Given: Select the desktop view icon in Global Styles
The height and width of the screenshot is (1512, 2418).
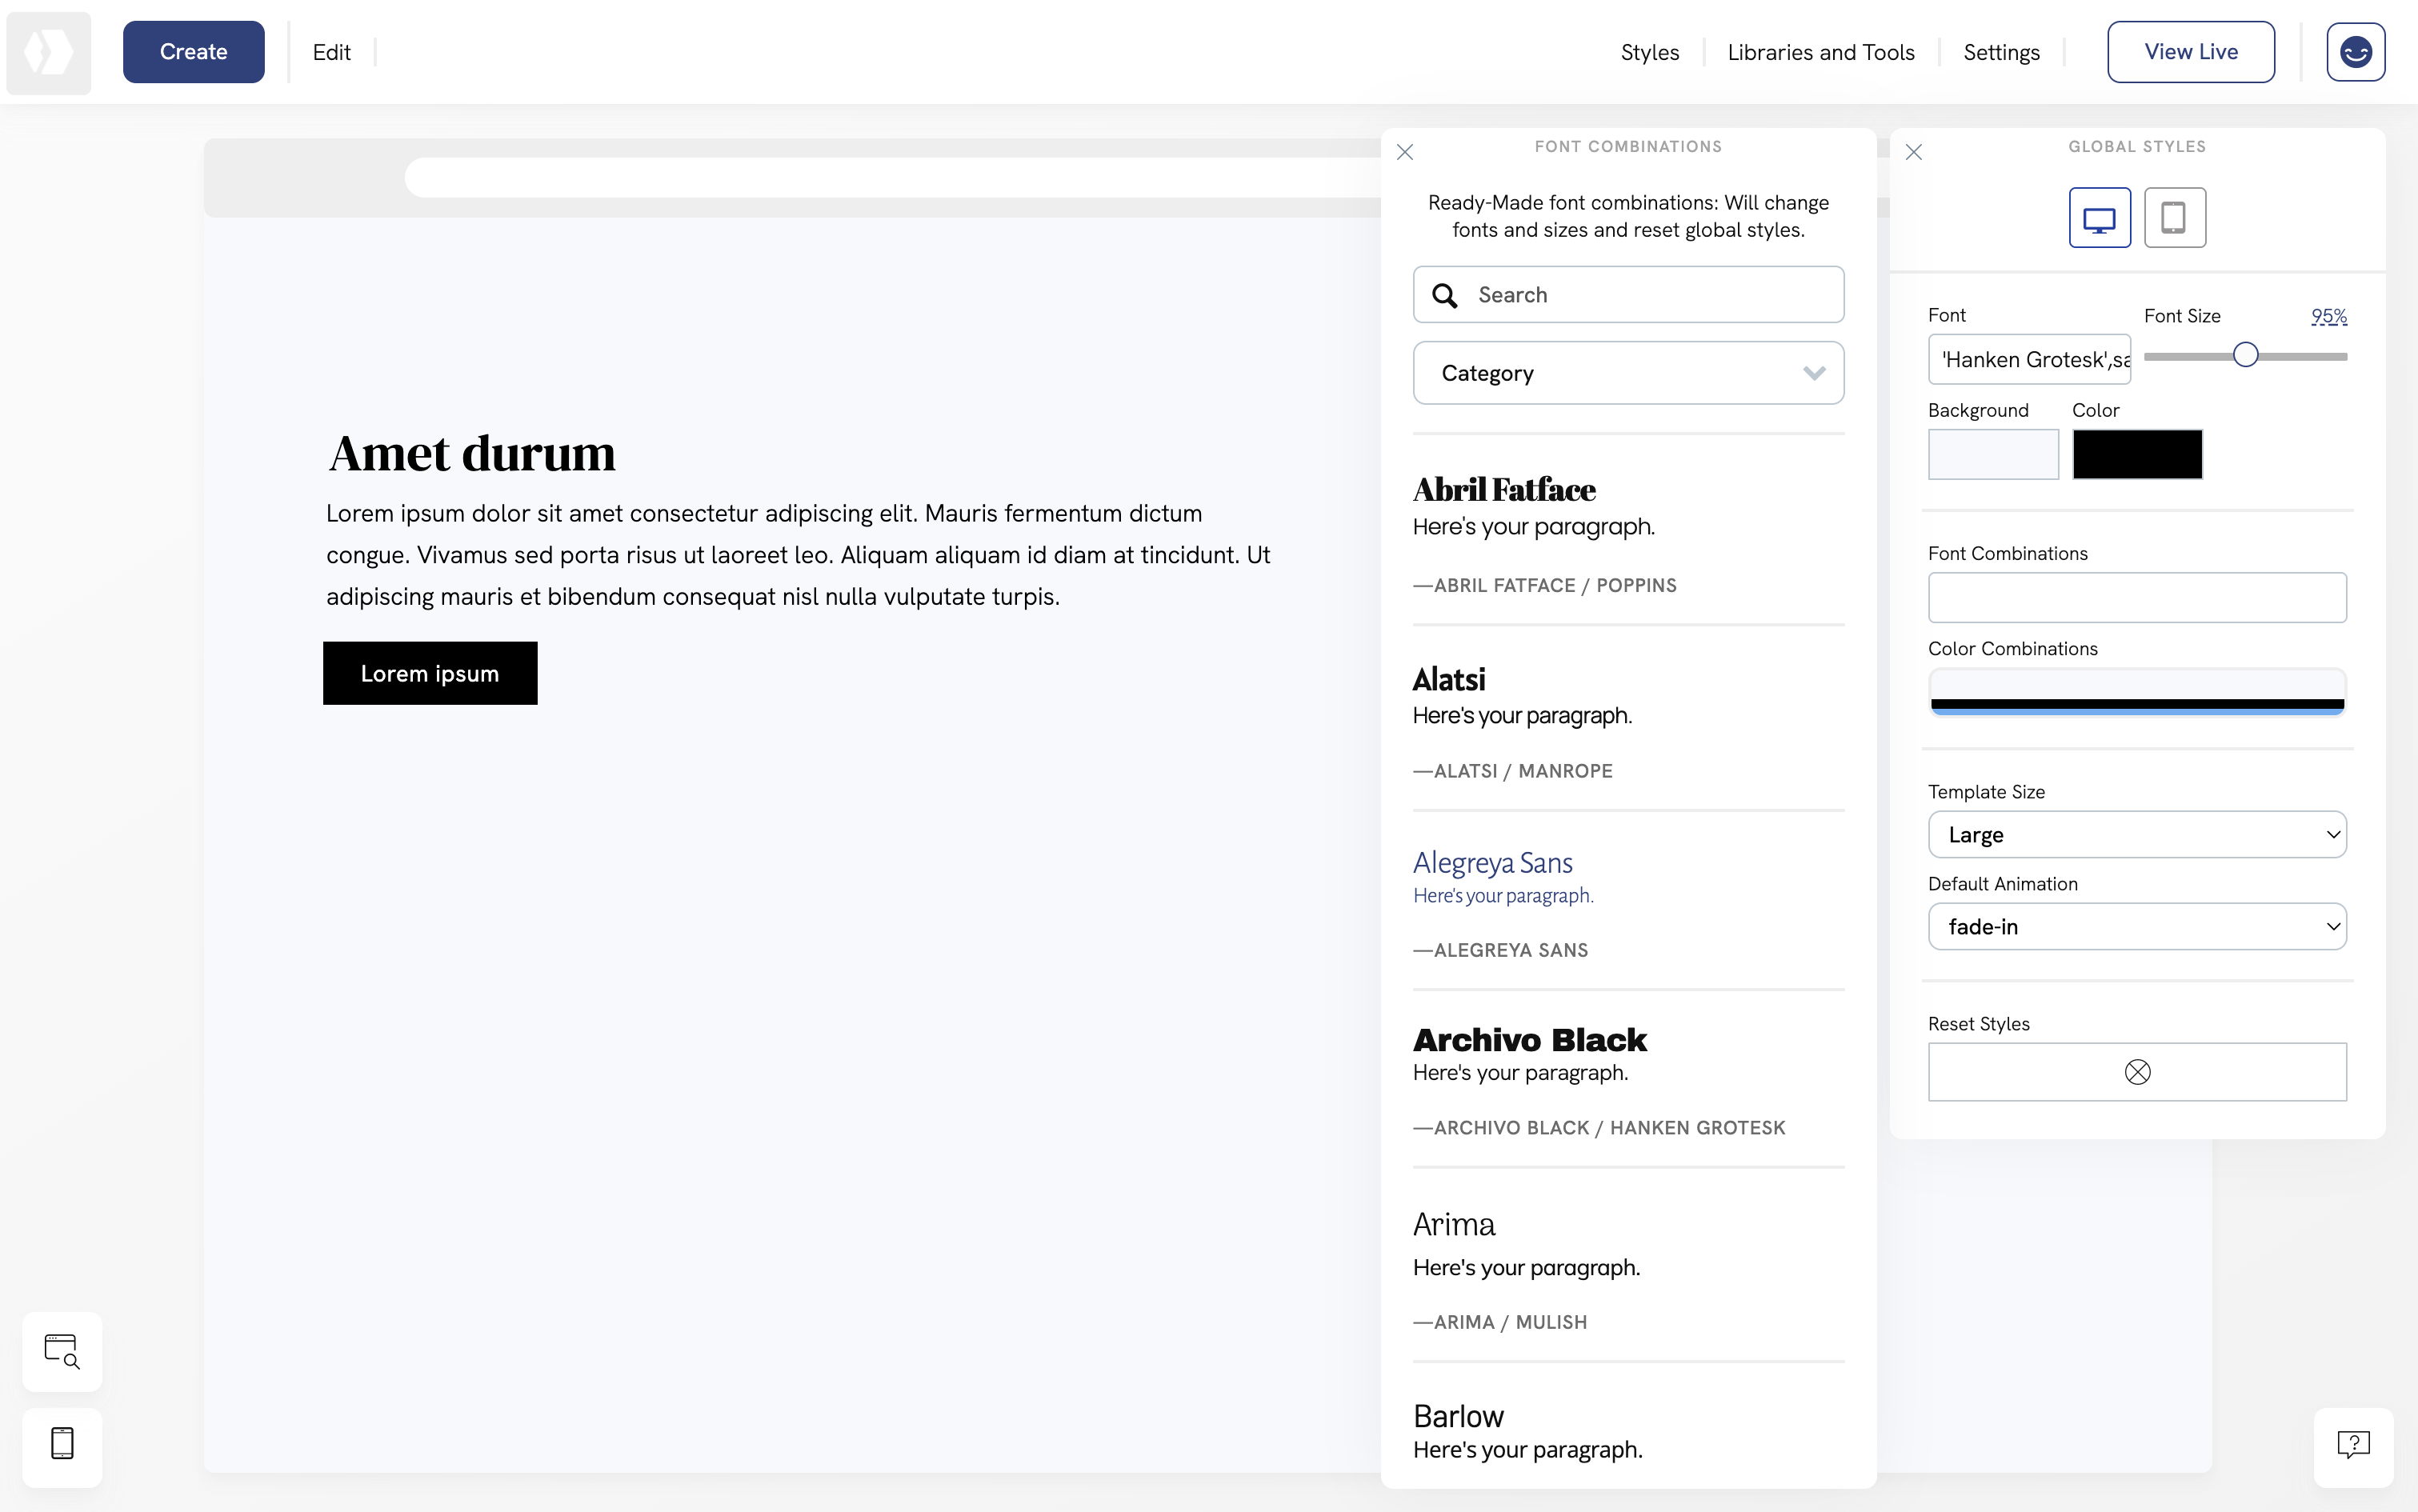Looking at the screenshot, I should click(2099, 217).
